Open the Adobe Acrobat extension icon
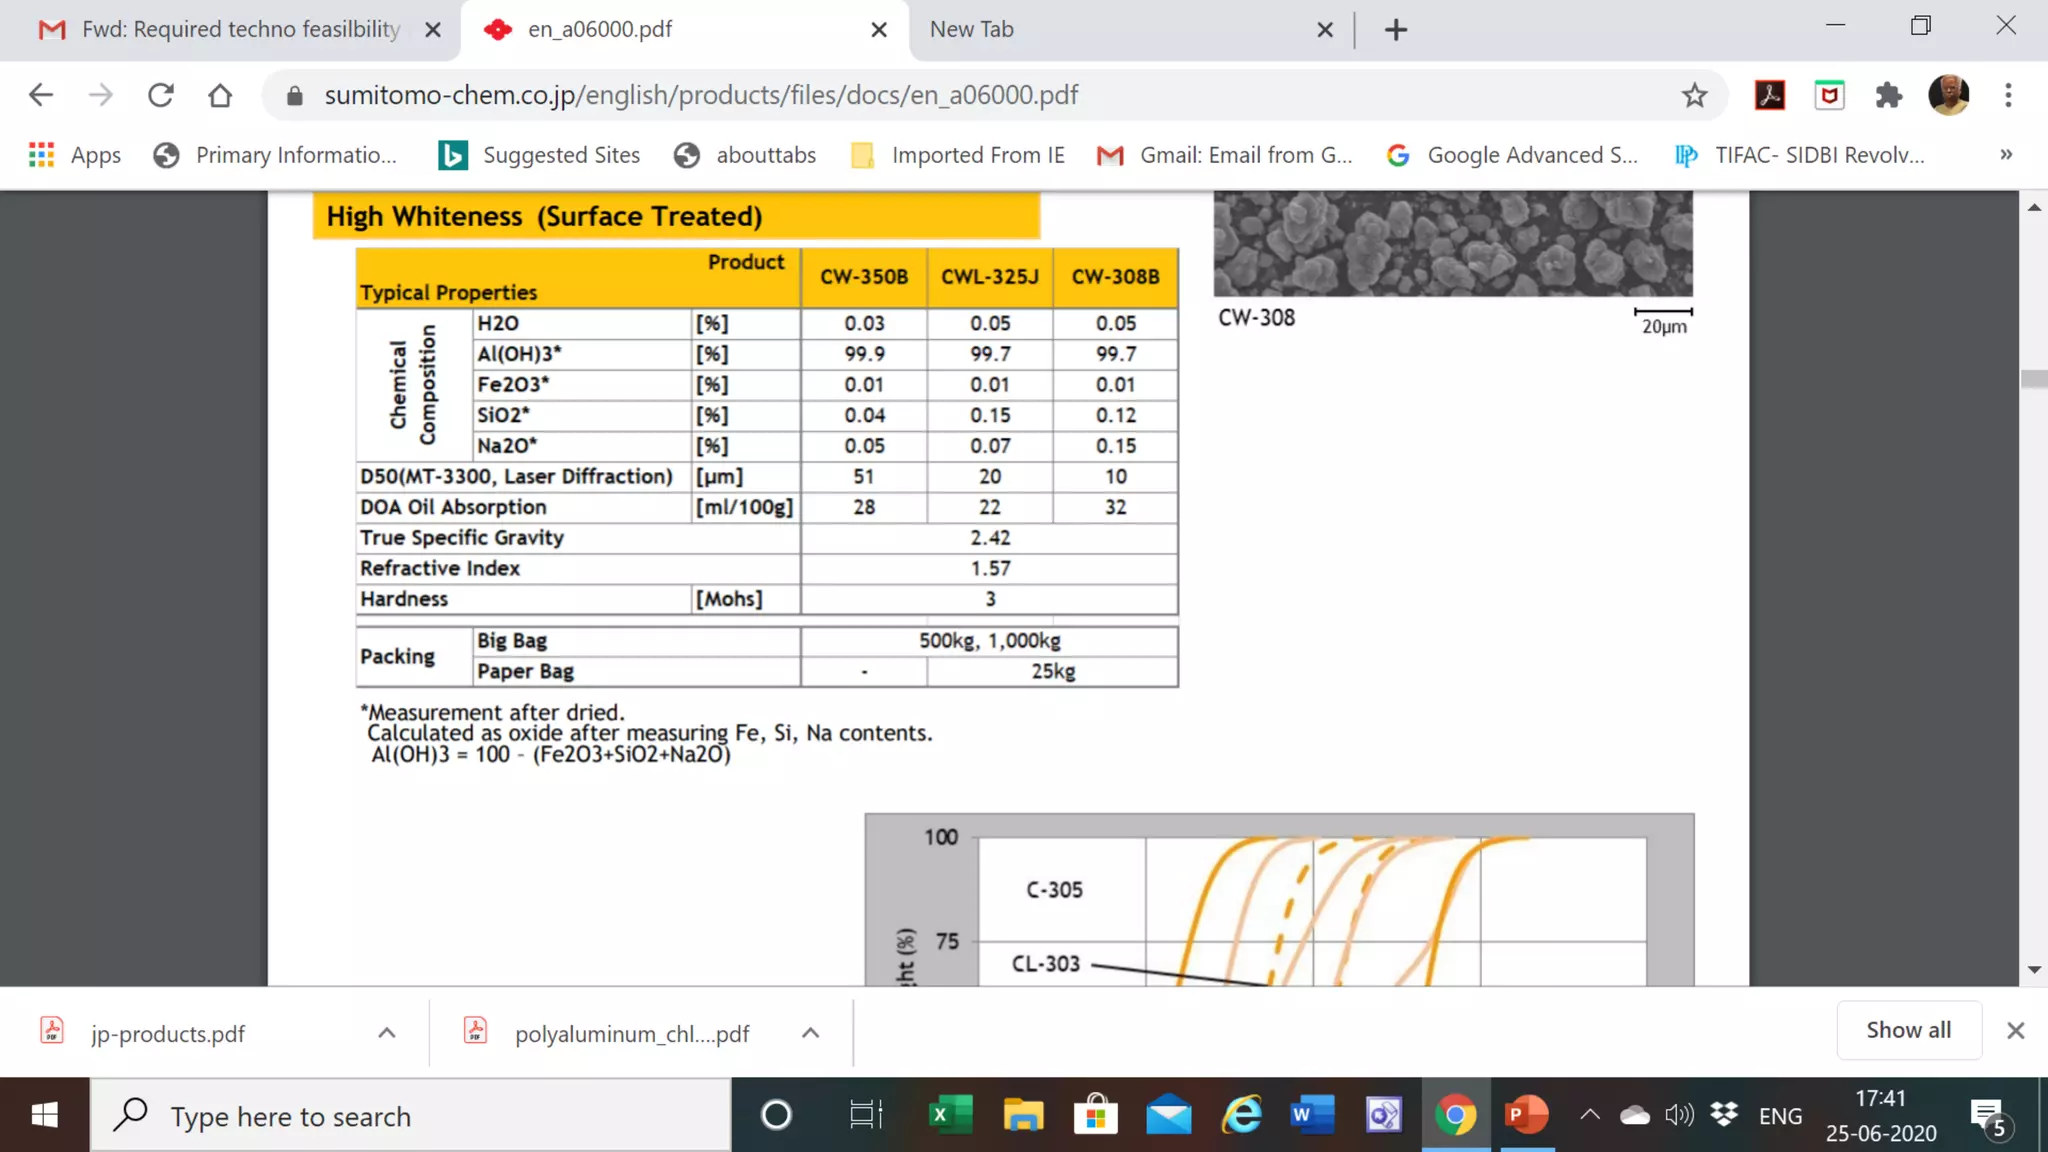Image resolution: width=2048 pixels, height=1152 pixels. click(1770, 95)
